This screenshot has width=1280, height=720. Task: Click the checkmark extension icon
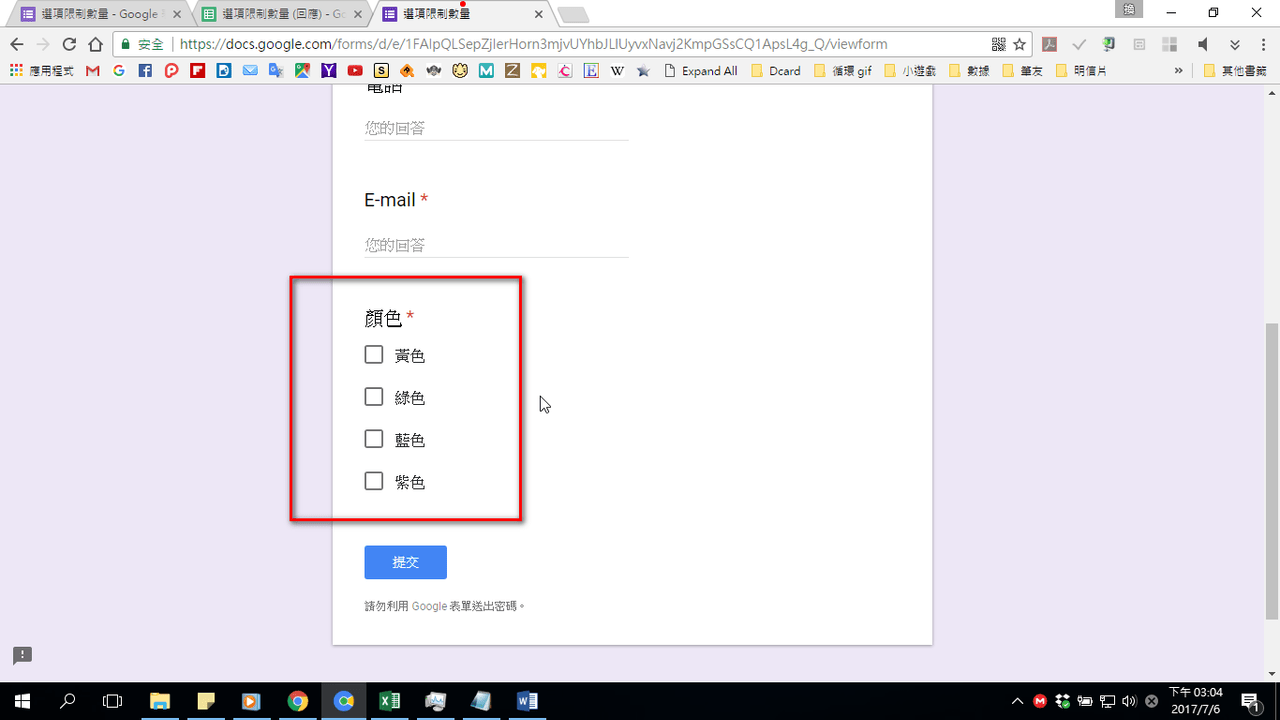(1079, 44)
